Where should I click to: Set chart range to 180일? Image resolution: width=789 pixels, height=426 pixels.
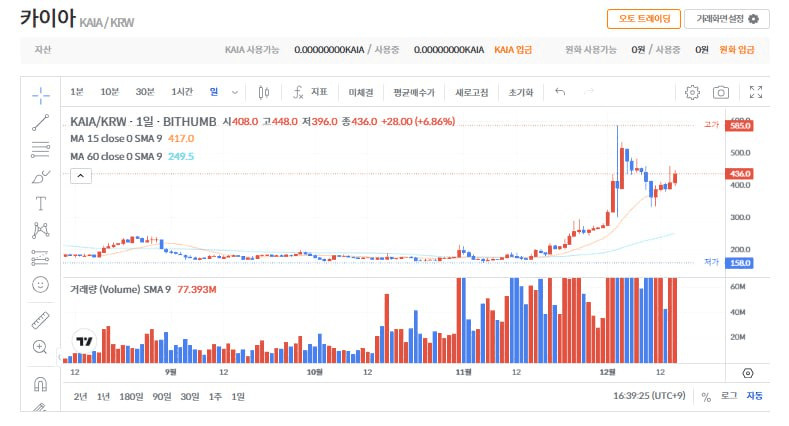pos(131,397)
